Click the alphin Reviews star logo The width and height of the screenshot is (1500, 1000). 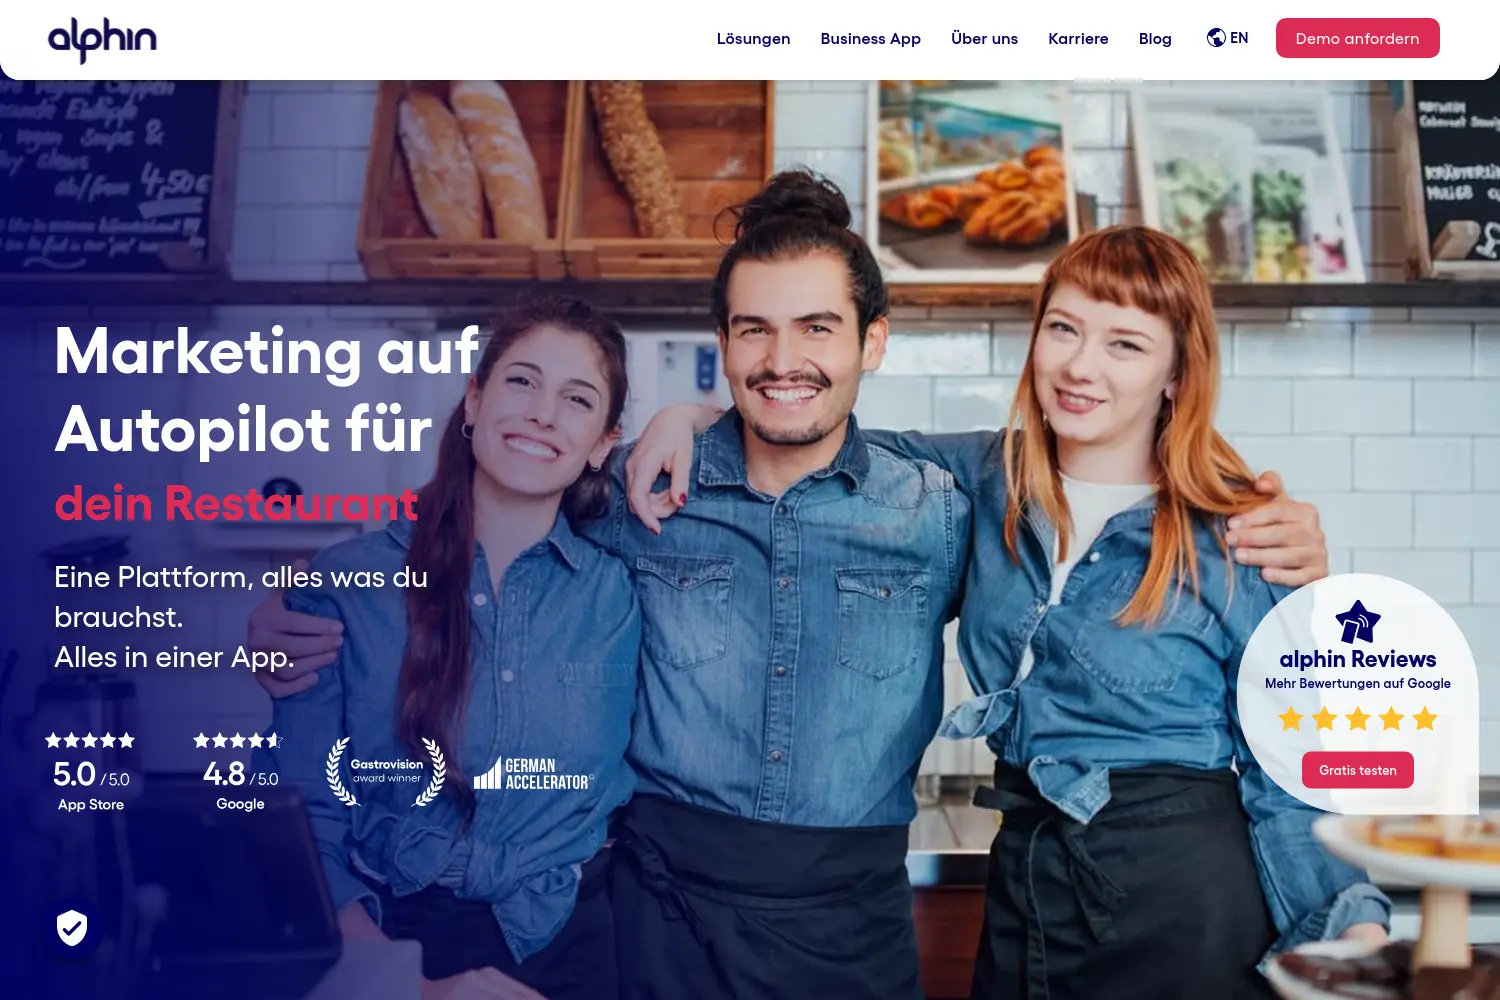point(1358,622)
